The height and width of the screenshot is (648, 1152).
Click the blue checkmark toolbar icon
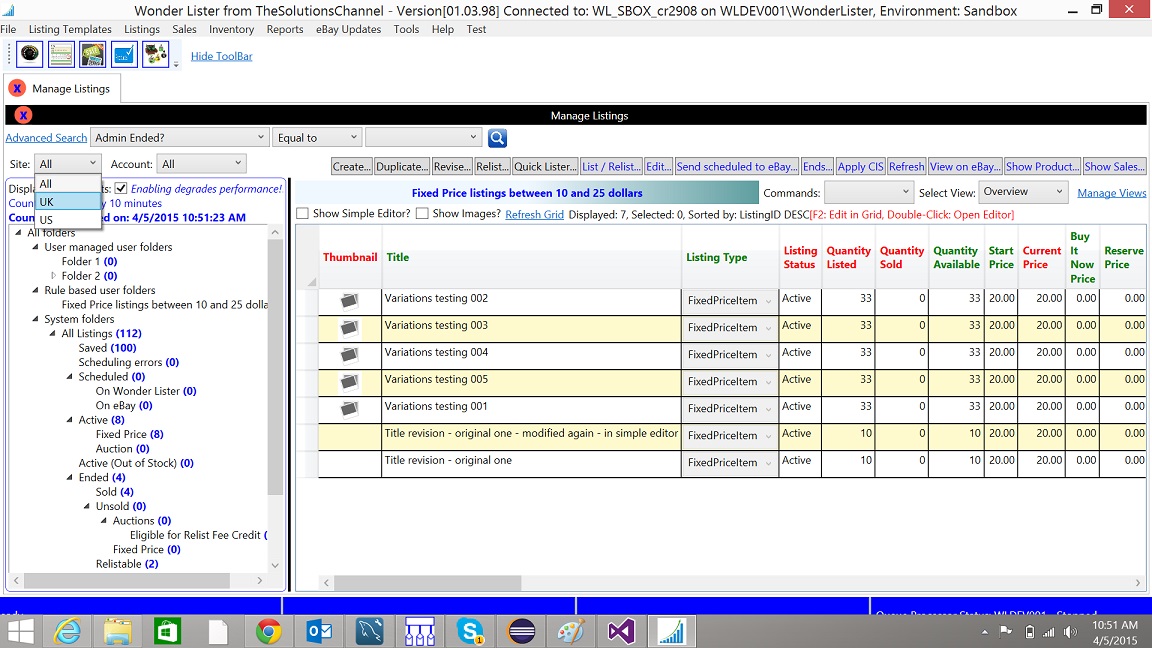(x=124, y=54)
